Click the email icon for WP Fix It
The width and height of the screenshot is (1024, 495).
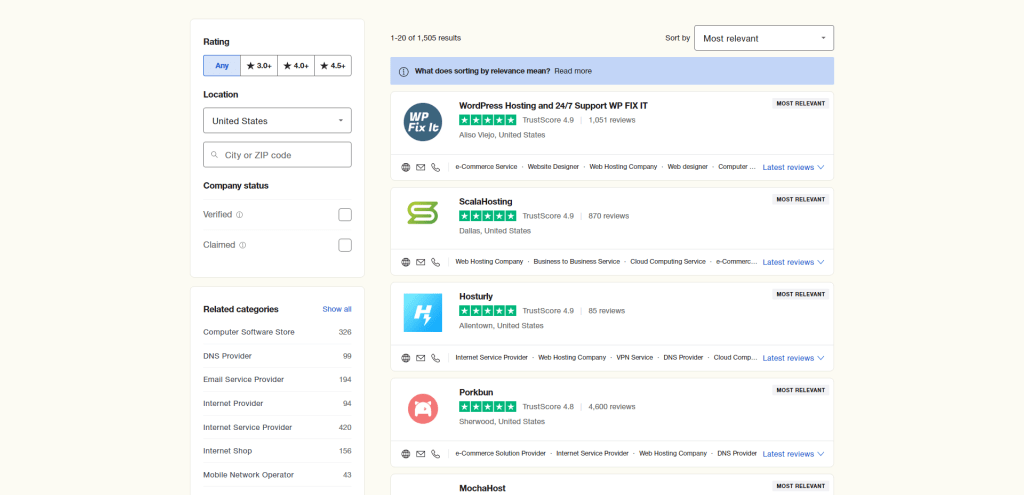pyautogui.click(x=421, y=167)
